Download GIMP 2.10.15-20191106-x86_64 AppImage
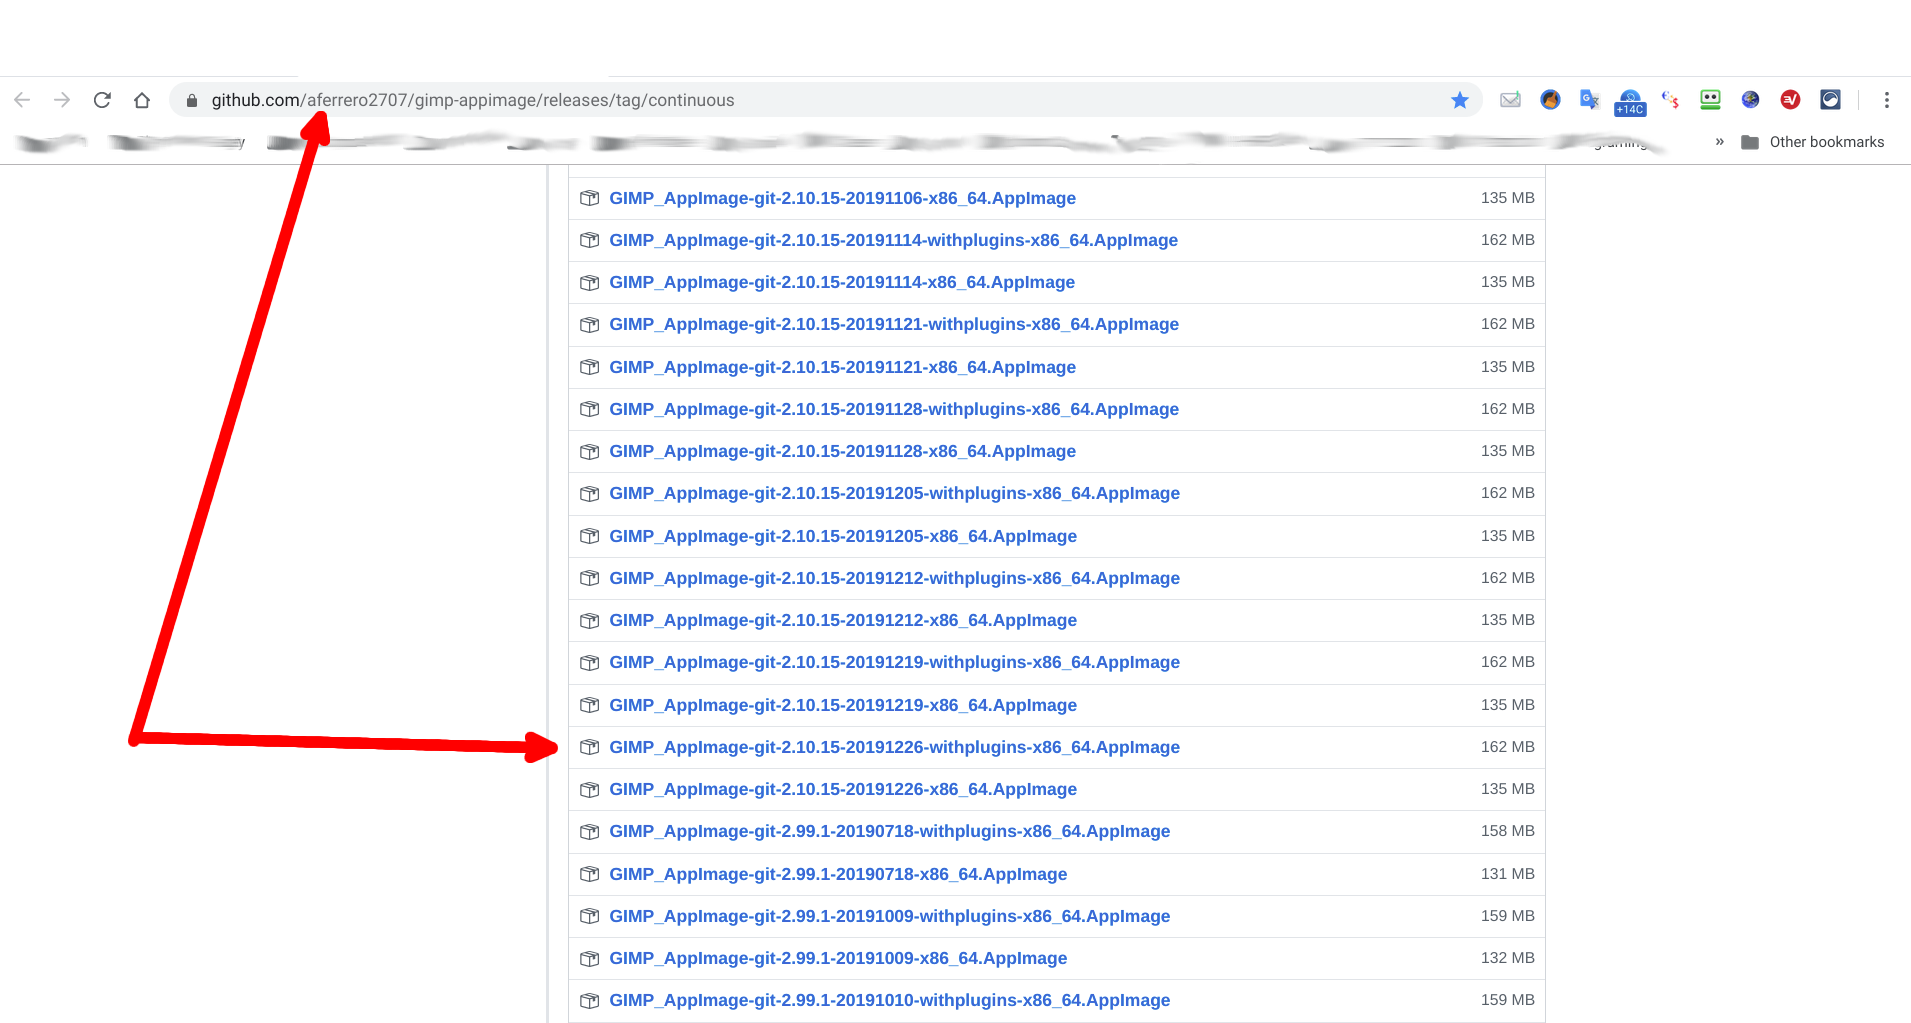Image resolution: width=1911 pixels, height=1023 pixels. point(842,198)
